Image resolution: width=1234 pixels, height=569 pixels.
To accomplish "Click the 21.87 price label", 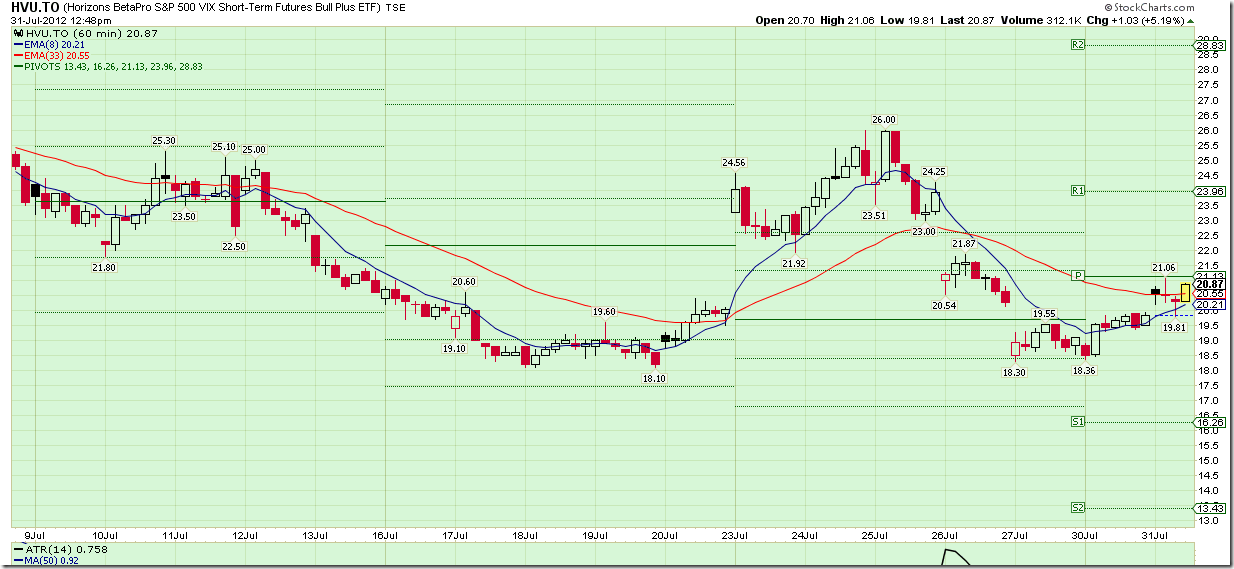I will (964, 243).
